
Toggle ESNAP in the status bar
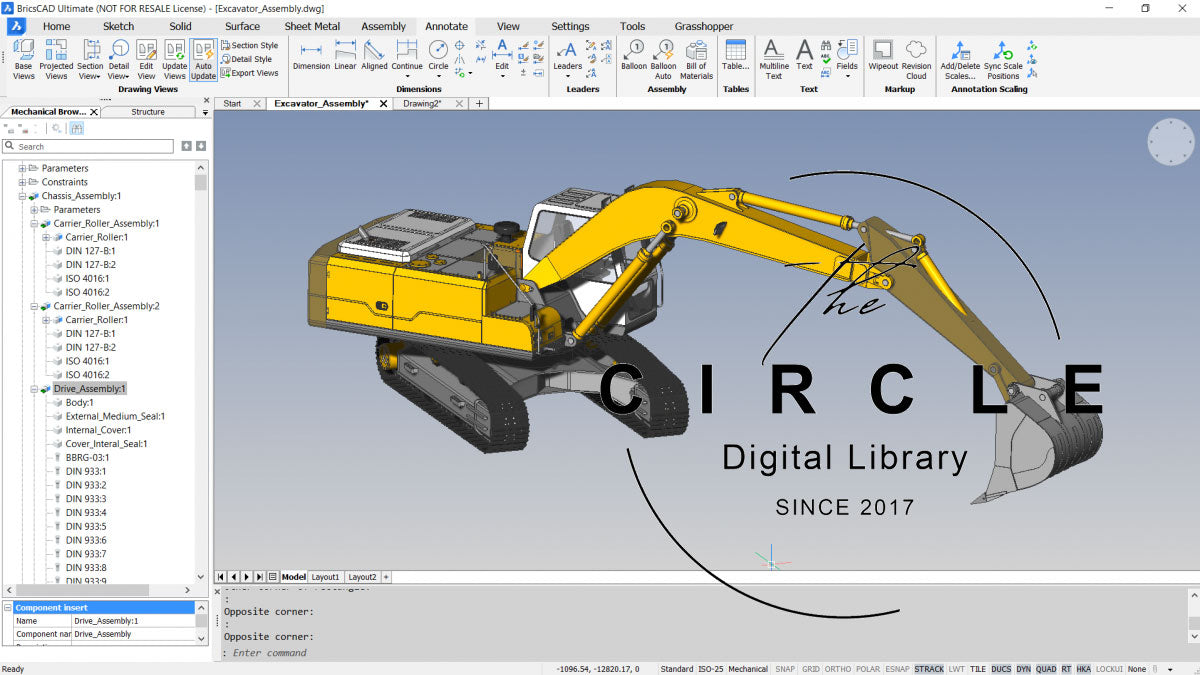[x=897, y=669]
